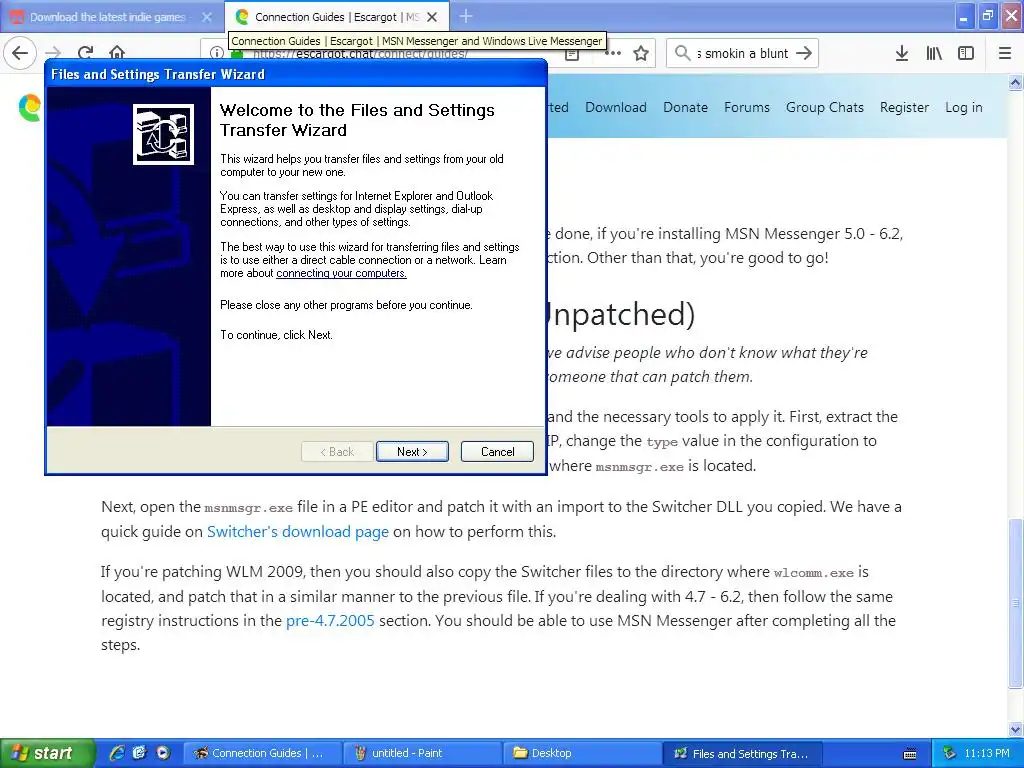This screenshot has height=768, width=1024.
Task: Launch Internet Explorer from quick launch
Action: pyautogui.click(x=116, y=753)
